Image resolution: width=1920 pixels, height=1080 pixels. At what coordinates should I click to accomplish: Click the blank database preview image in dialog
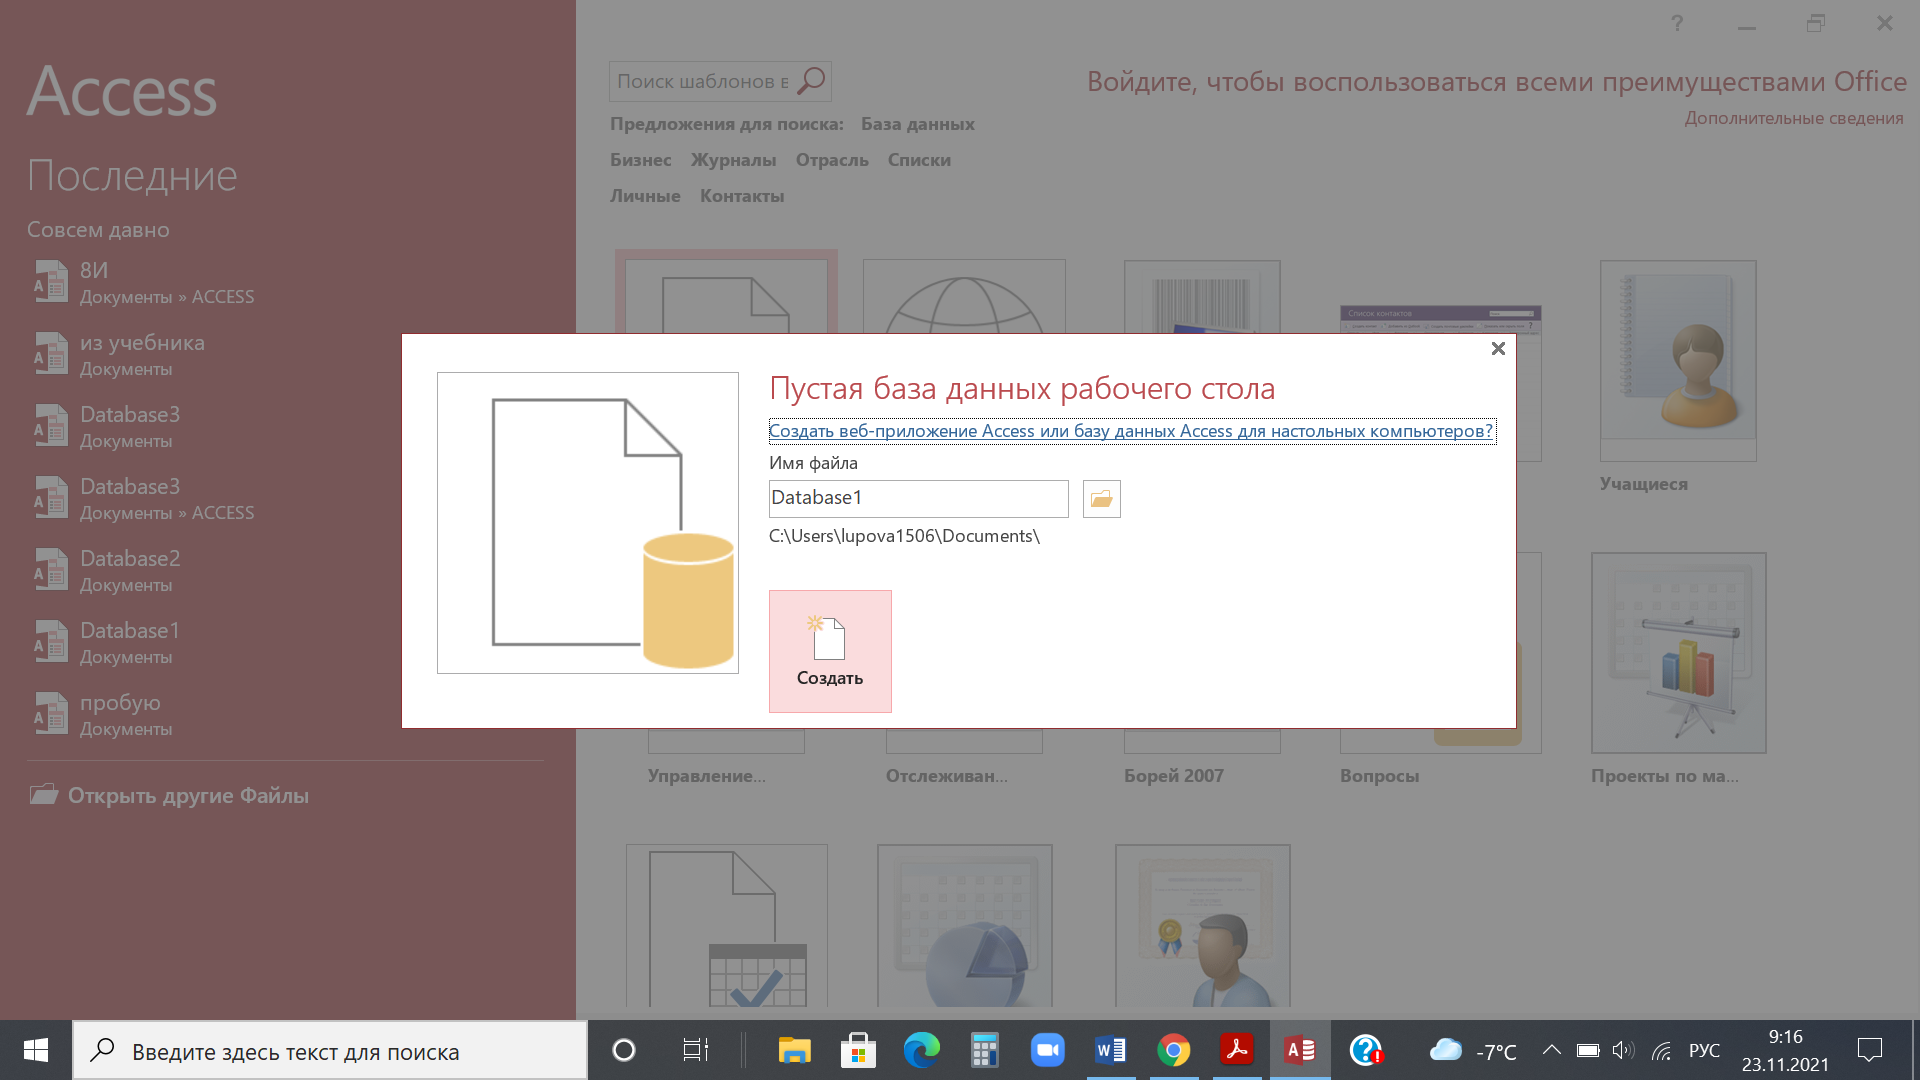click(588, 523)
